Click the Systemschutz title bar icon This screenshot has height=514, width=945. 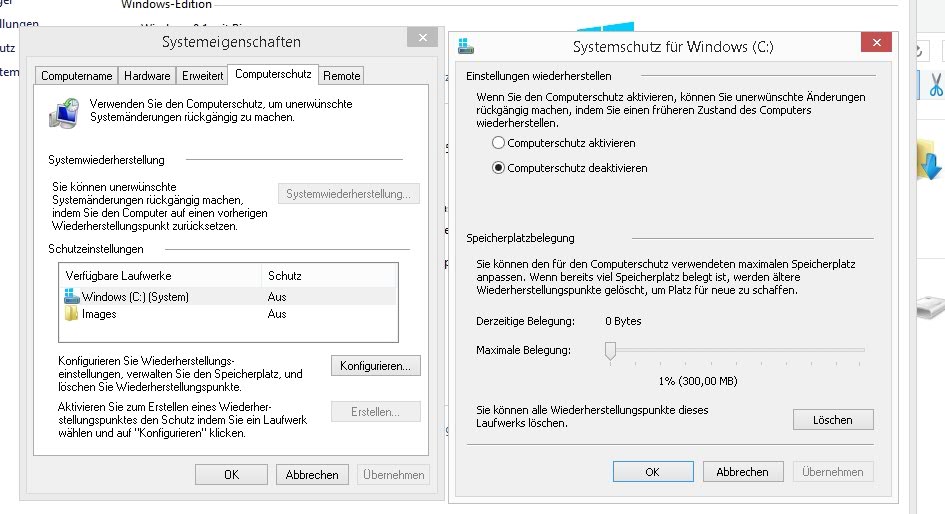click(466, 46)
